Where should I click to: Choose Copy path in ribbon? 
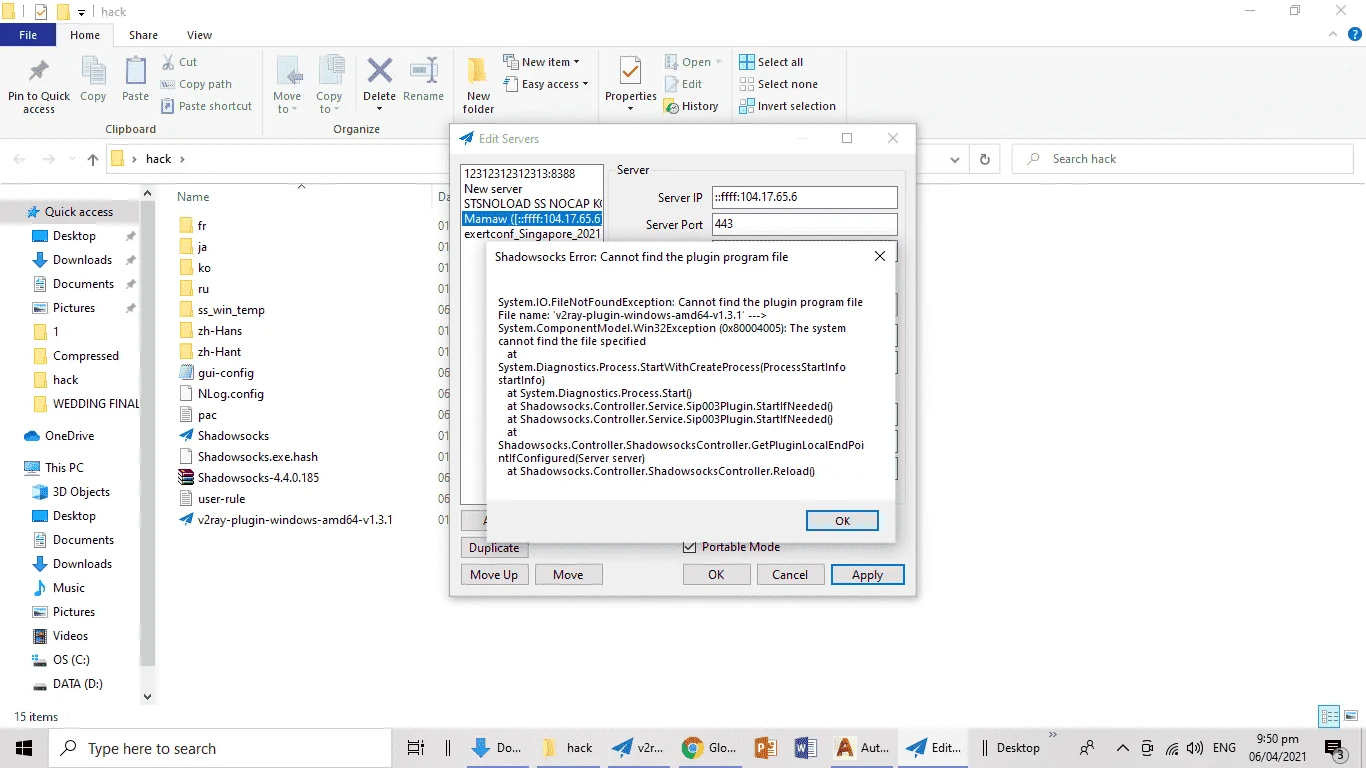pos(196,84)
